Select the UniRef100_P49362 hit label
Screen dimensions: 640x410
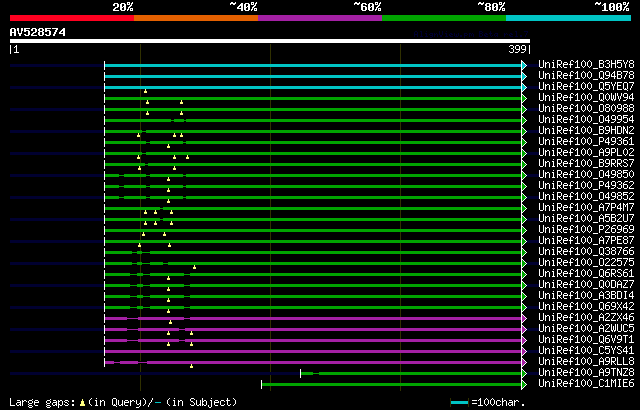click(x=586, y=186)
